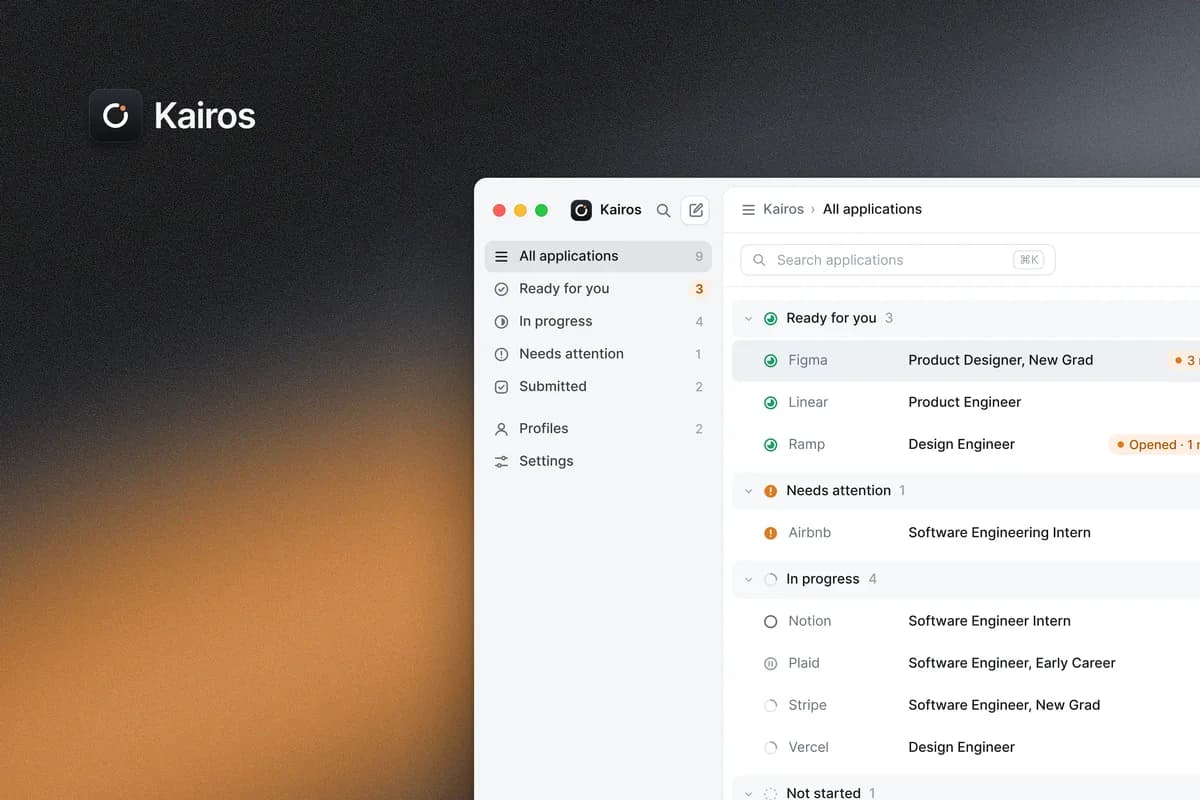Click the Product Engineer title on the Linear row

(964, 402)
